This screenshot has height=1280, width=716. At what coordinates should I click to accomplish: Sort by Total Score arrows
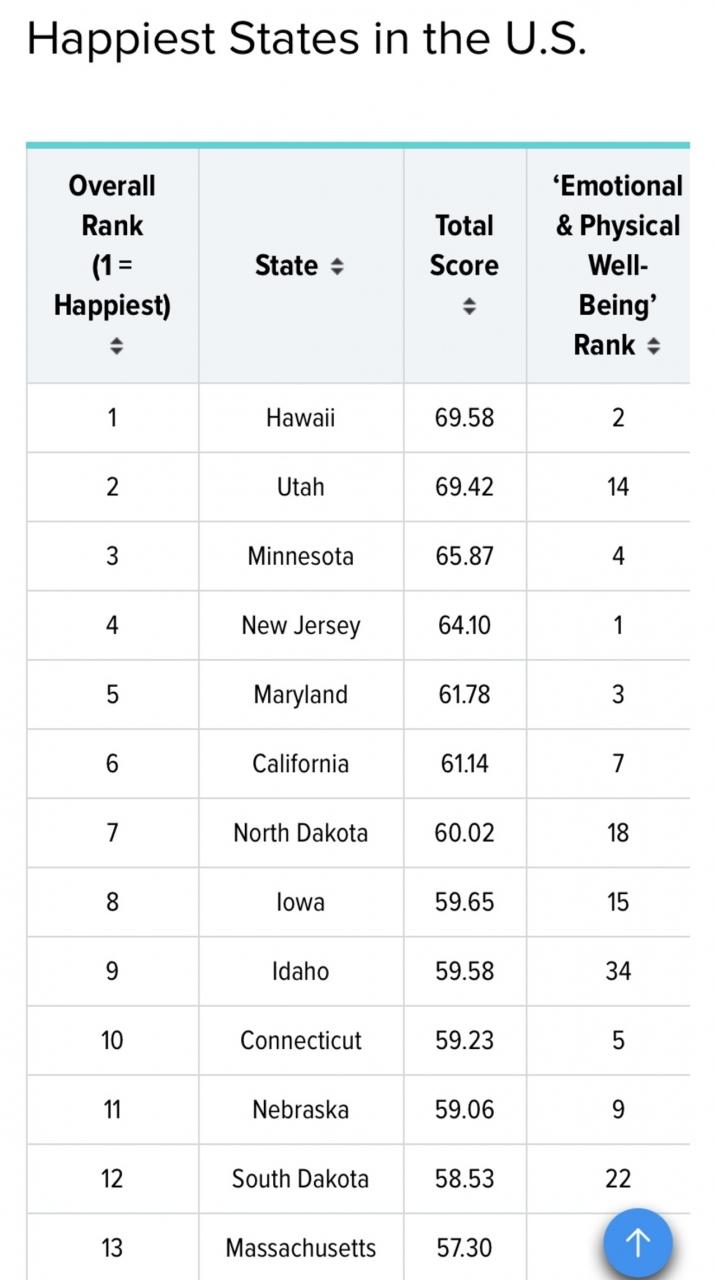[x=465, y=307]
